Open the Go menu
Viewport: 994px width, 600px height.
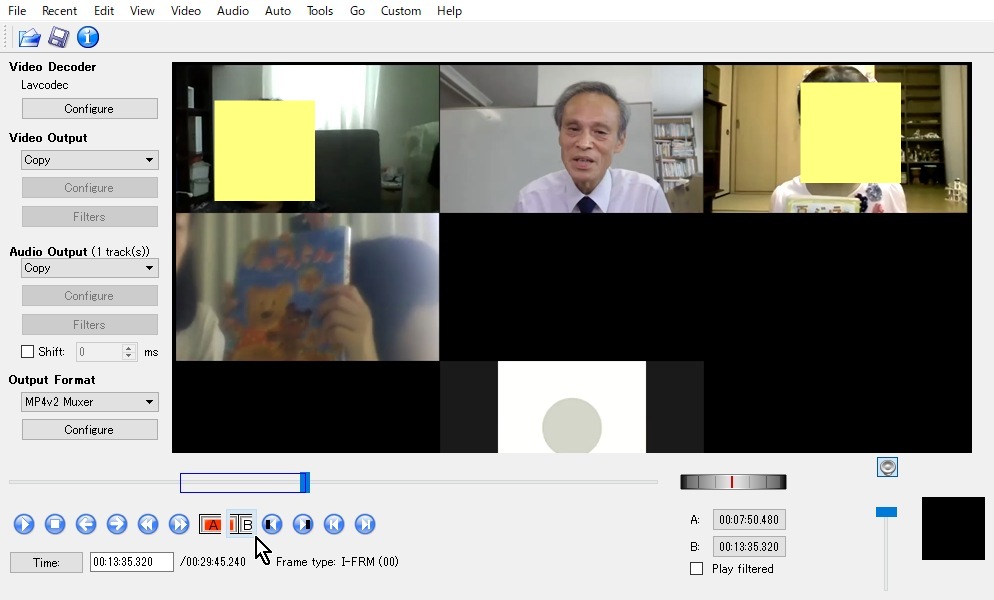coord(358,11)
